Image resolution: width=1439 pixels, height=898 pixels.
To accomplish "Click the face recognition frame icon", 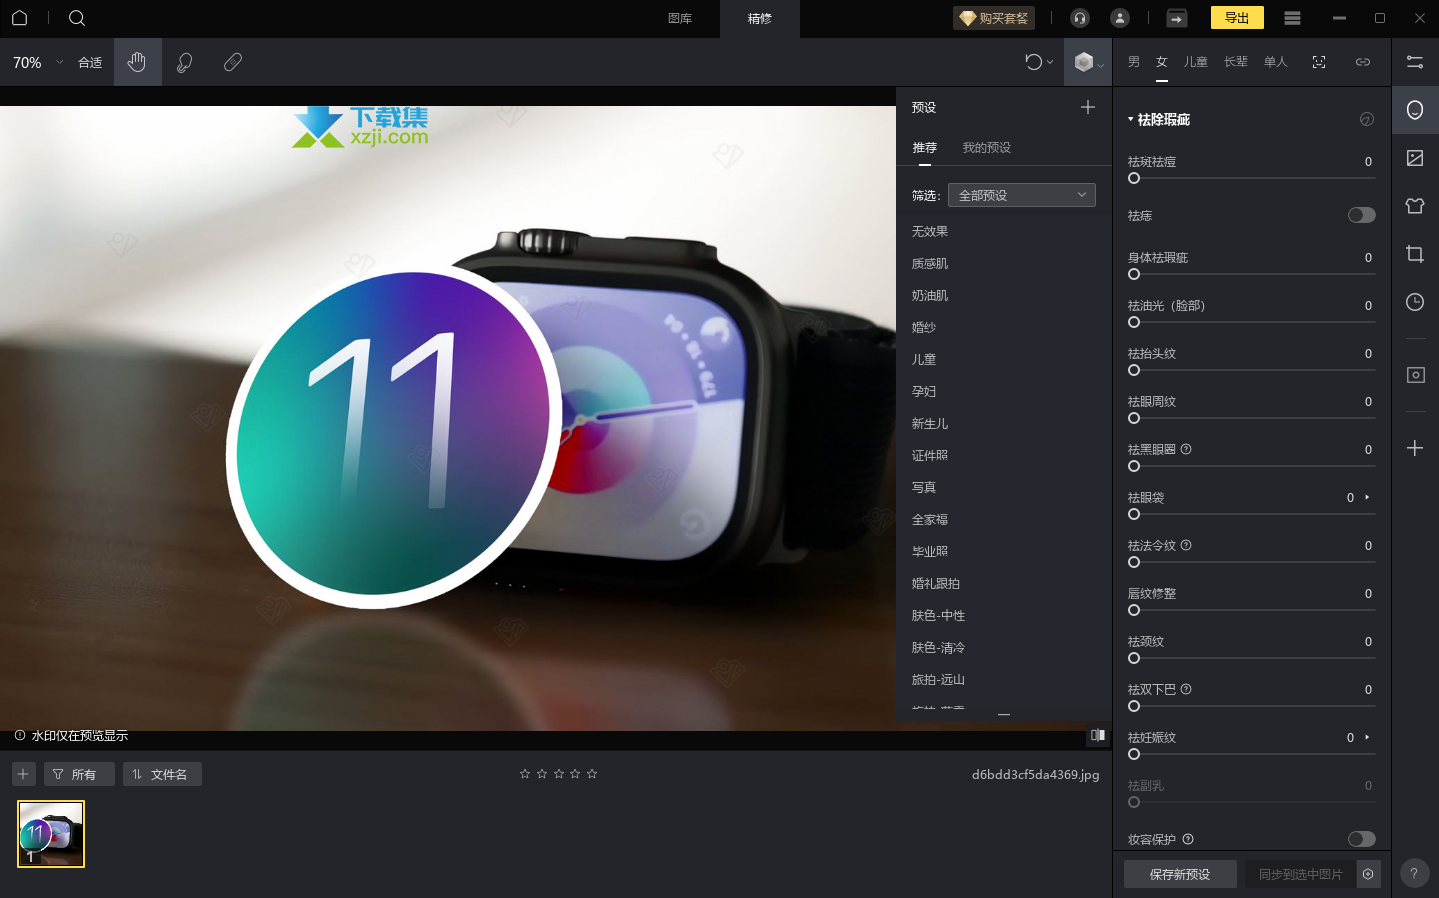I will pyautogui.click(x=1319, y=62).
